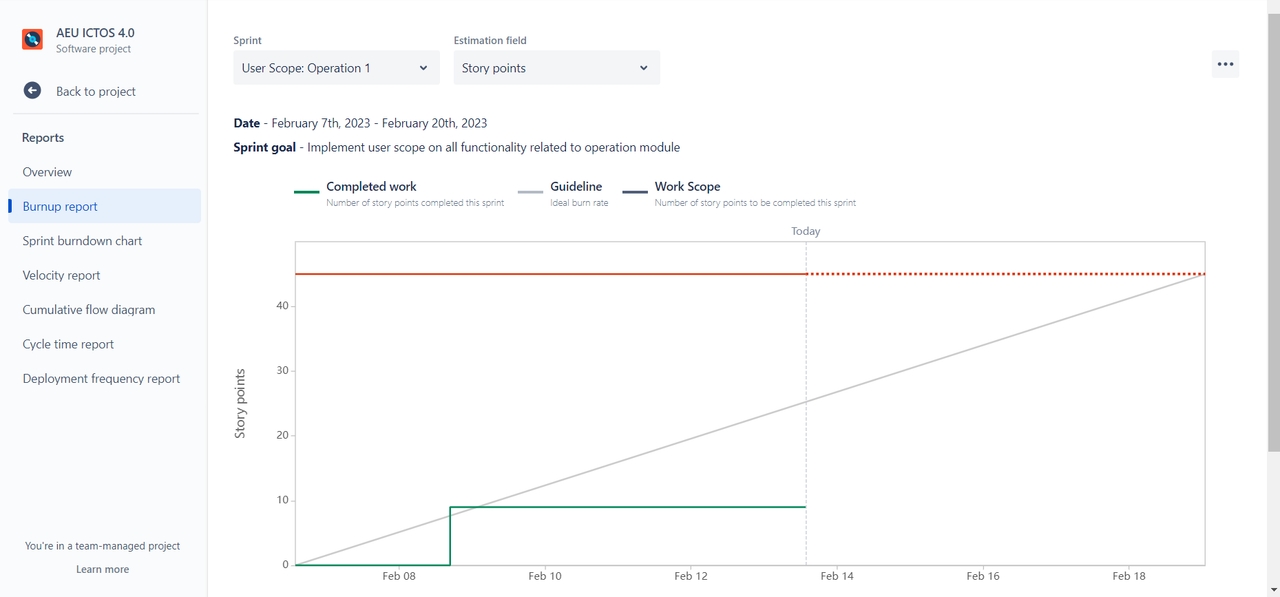Select the Cycle time report
Screen dimensions: 1280x597
(68, 344)
